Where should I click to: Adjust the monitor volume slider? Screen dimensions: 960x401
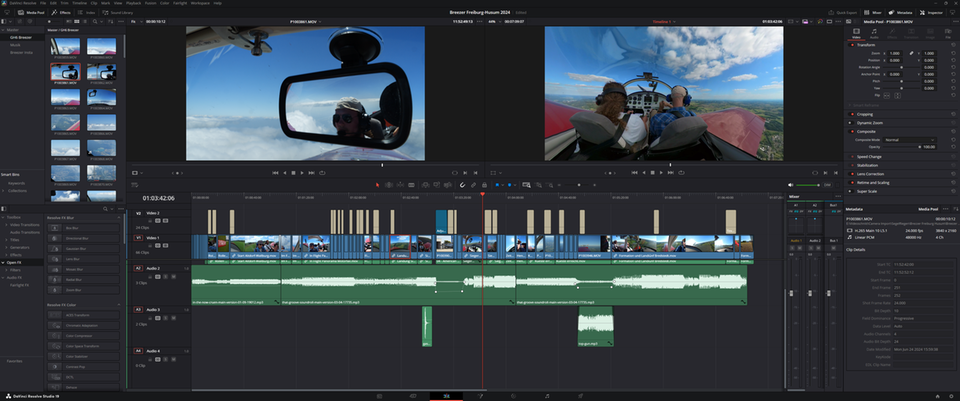coord(808,185)
